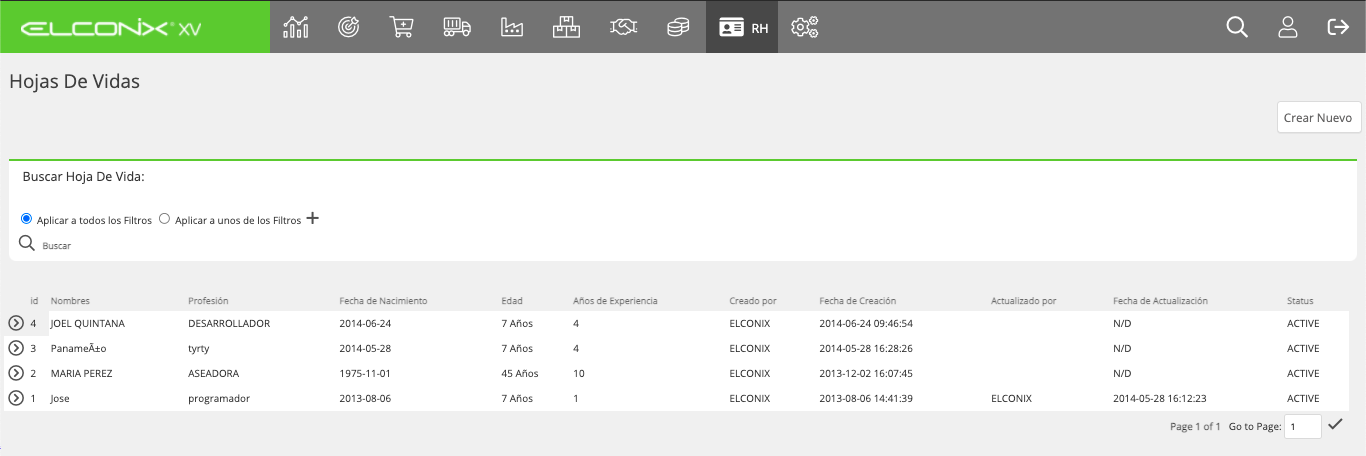The height and width of the screenshot is (456, 1366).
Task: Open the analytics bar chart module icon
Action: click(x=295, y=27)
